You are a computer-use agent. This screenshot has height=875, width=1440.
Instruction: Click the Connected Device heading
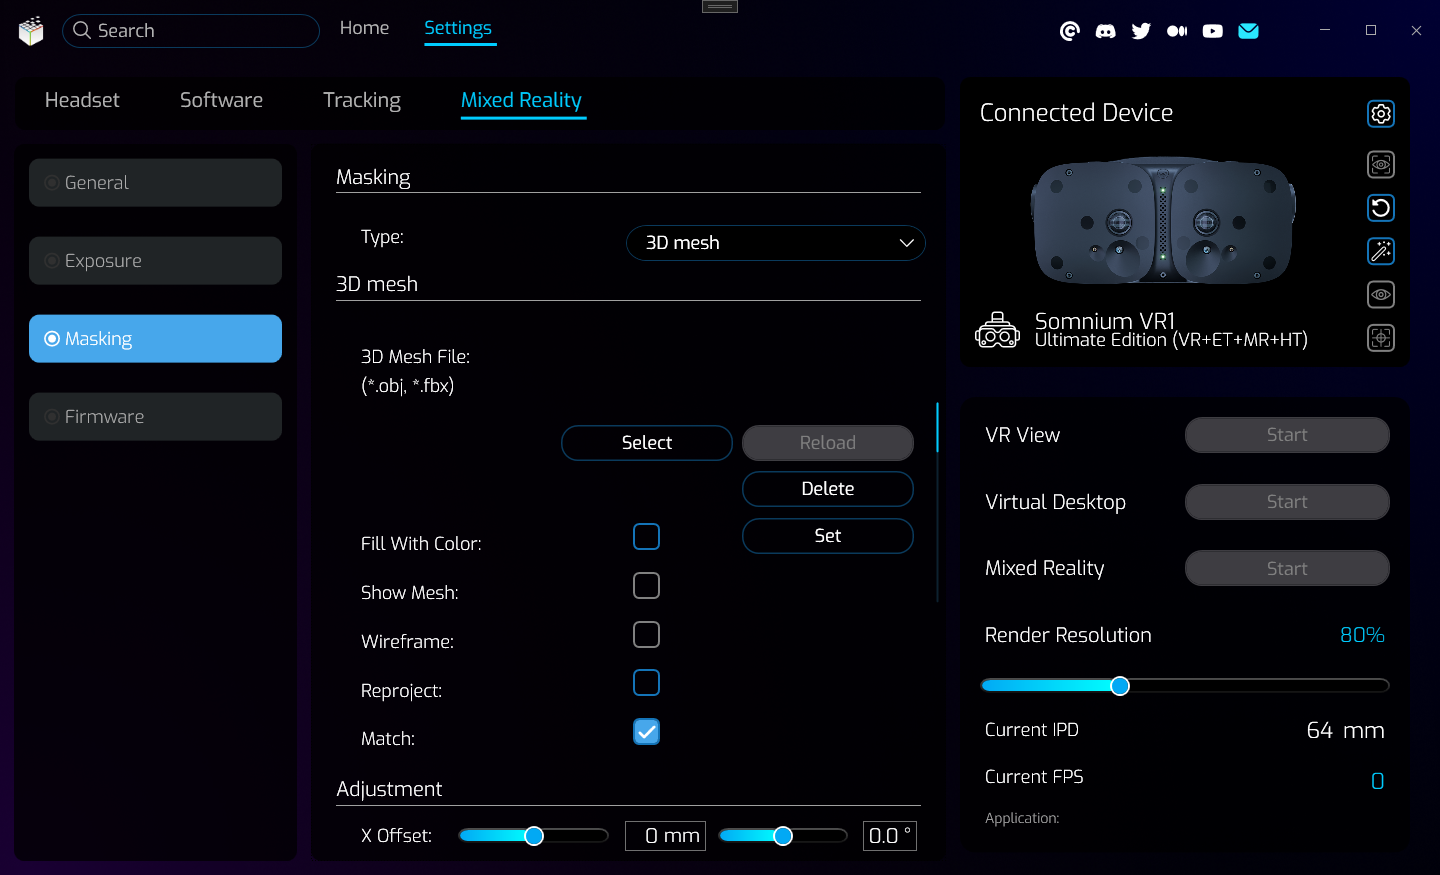(x=1076, y=113)
